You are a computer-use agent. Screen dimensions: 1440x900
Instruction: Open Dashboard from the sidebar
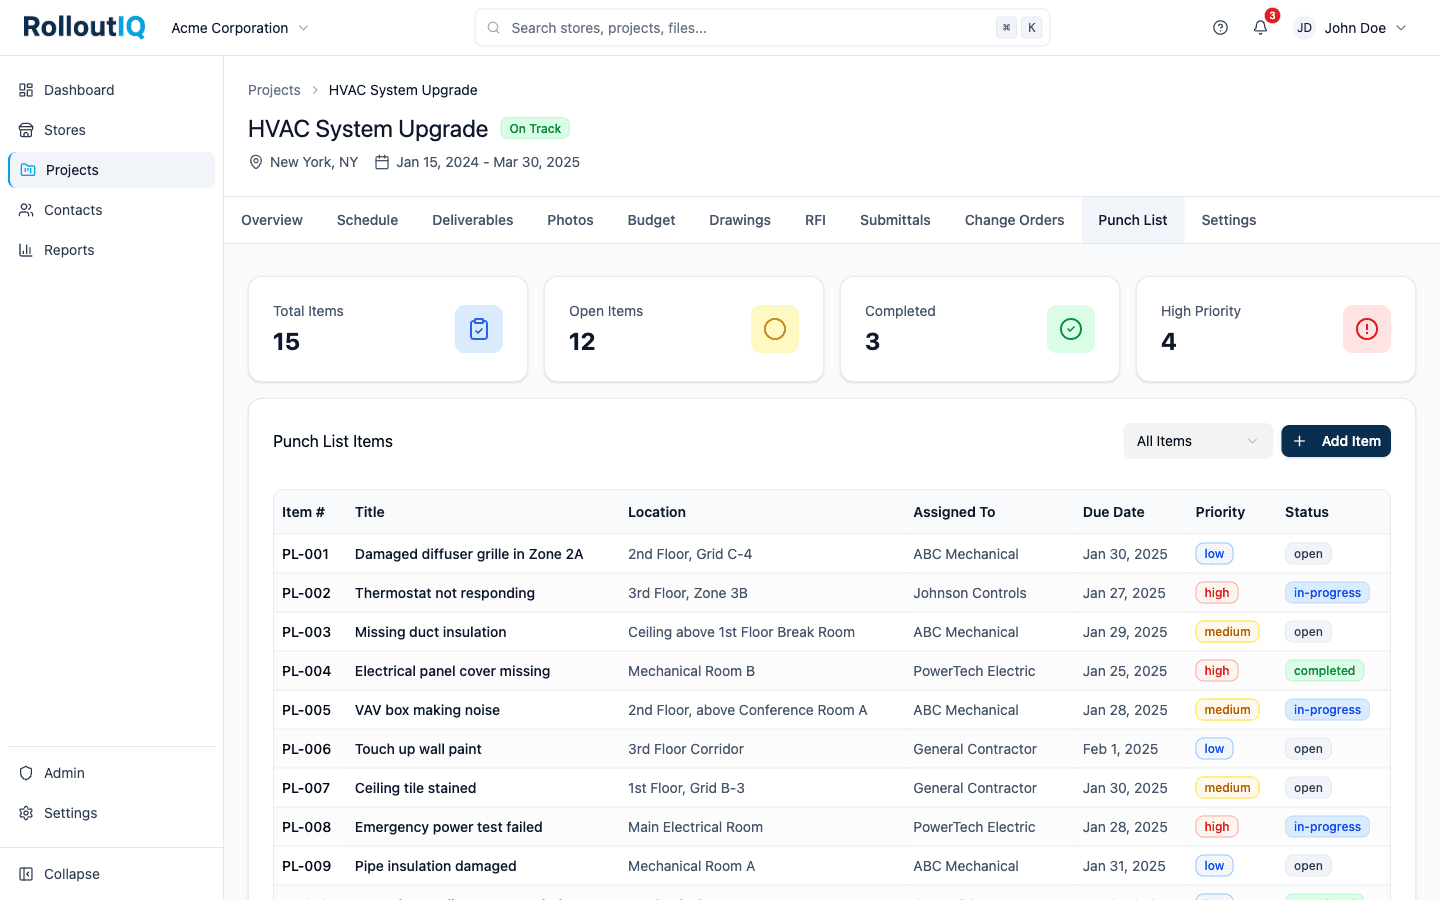click(111, 90)
